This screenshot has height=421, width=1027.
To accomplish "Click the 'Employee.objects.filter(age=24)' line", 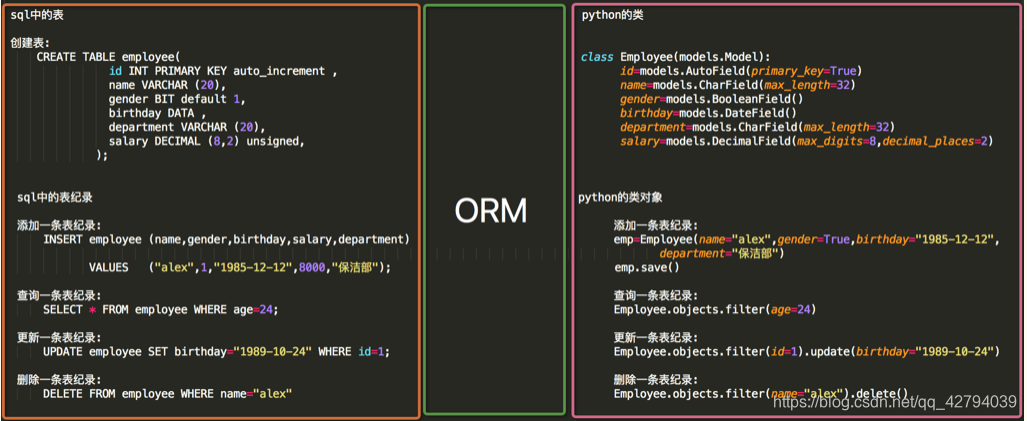I will [x=715, y=310].
